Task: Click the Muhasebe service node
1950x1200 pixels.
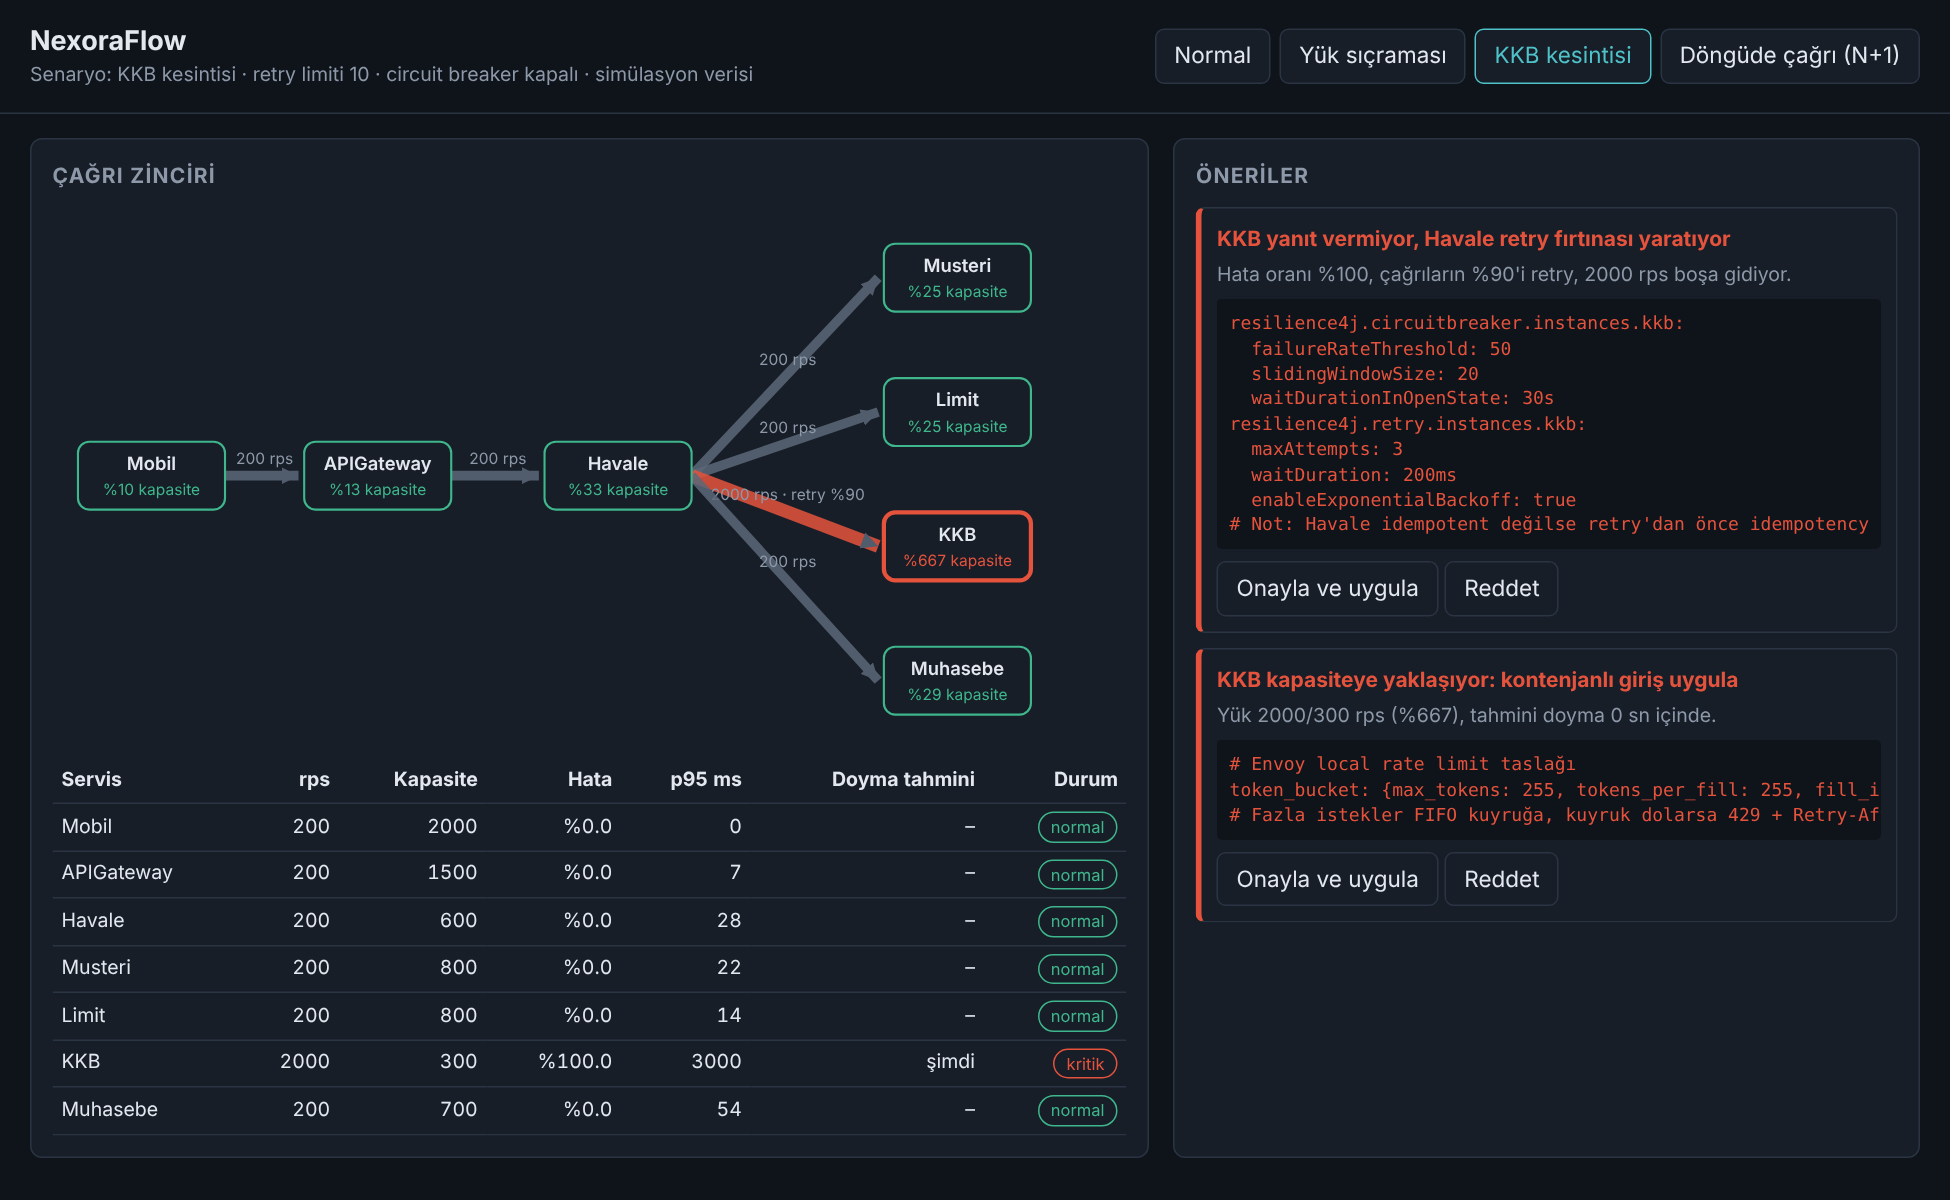Action: coord(957,681)
